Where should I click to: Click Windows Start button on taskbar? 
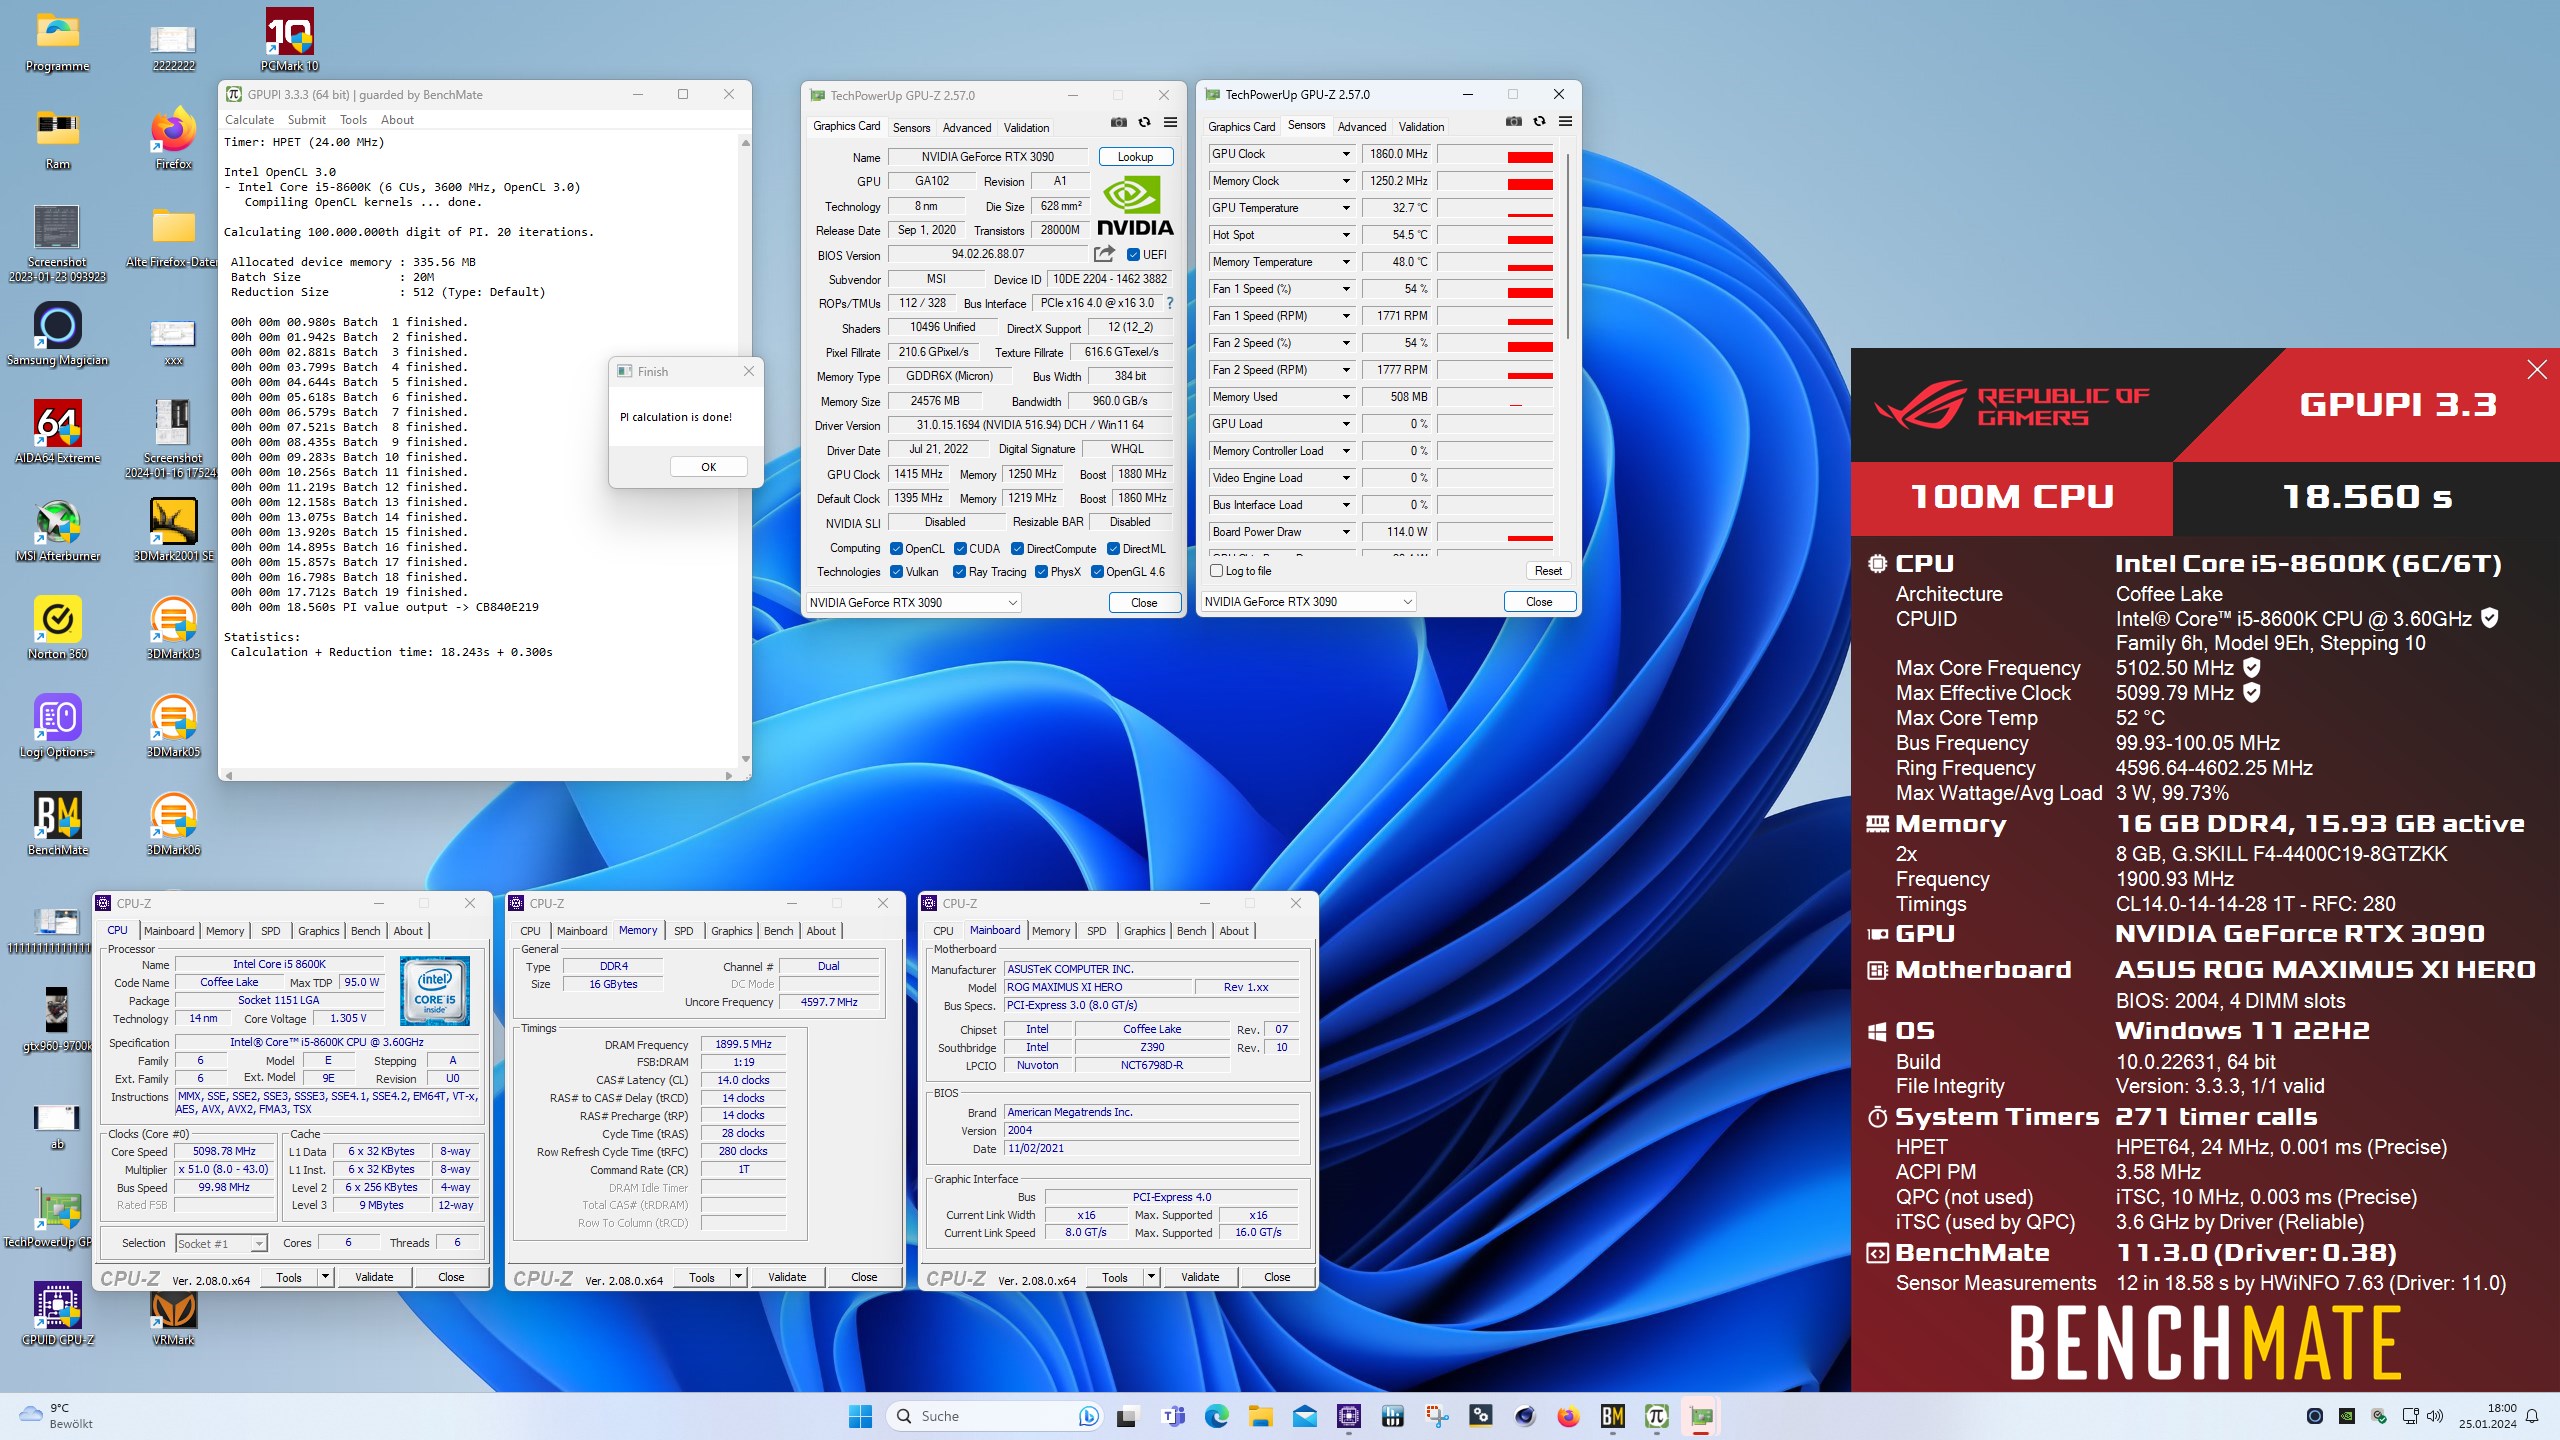pyautogui.click(x=860, y=1416)
